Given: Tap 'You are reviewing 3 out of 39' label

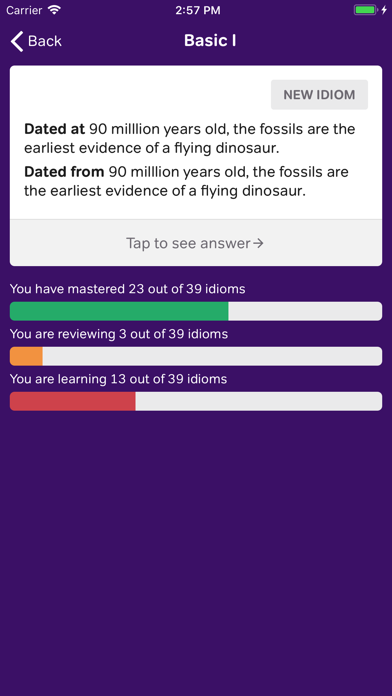Looking at the screenshot, I should click(x=119, y=334).
